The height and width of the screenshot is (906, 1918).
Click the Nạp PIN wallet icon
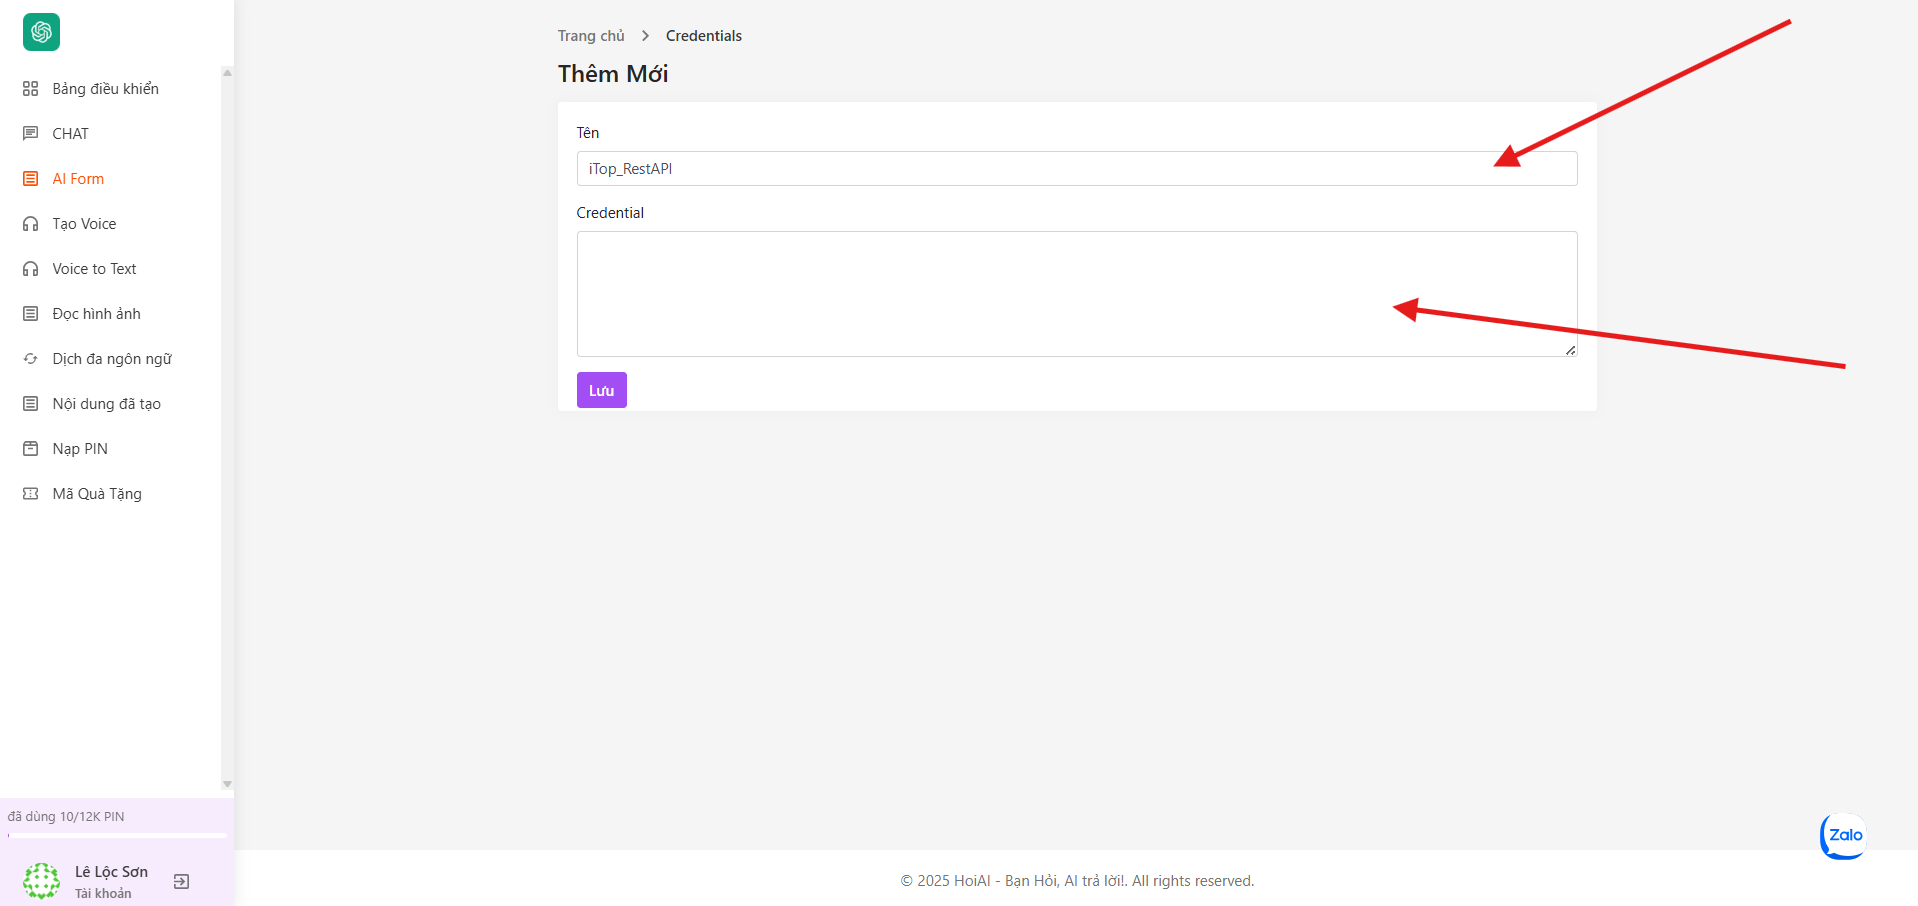point(31,449)
